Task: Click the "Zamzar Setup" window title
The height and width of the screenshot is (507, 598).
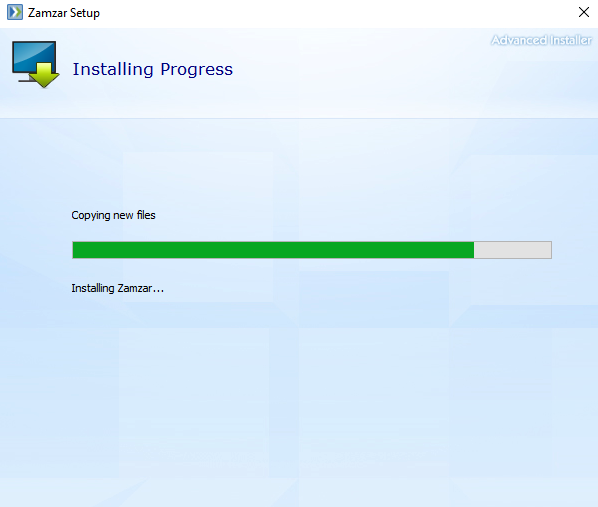Action: (x=64, y=13)
